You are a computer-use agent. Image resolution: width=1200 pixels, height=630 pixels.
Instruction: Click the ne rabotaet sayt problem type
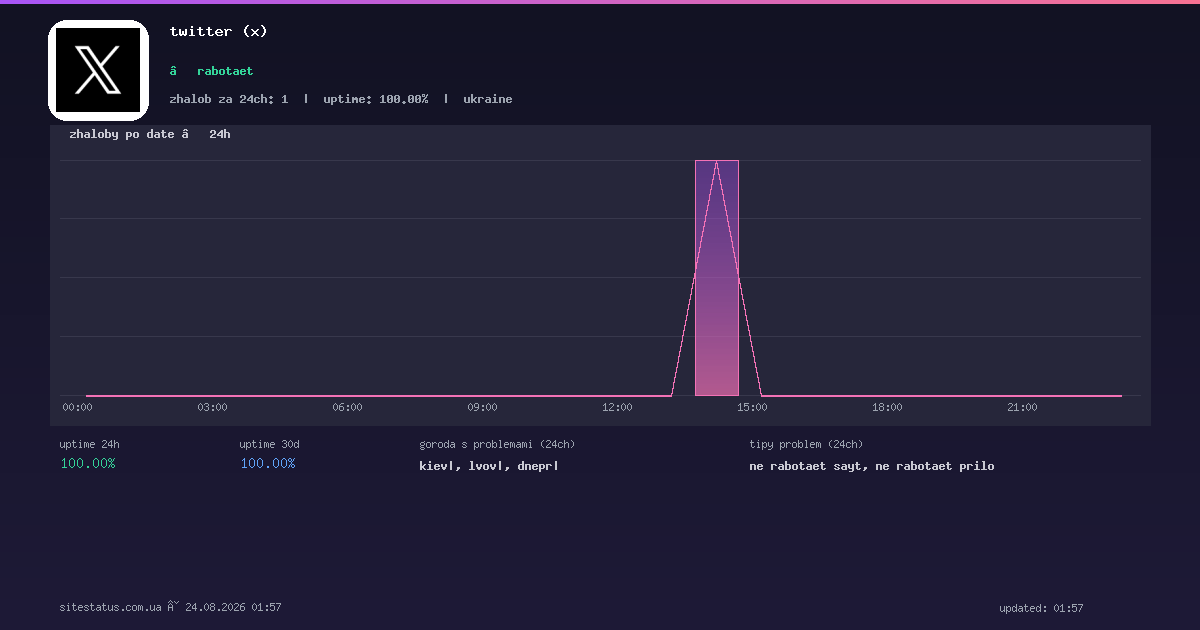(x=808, y=466)
